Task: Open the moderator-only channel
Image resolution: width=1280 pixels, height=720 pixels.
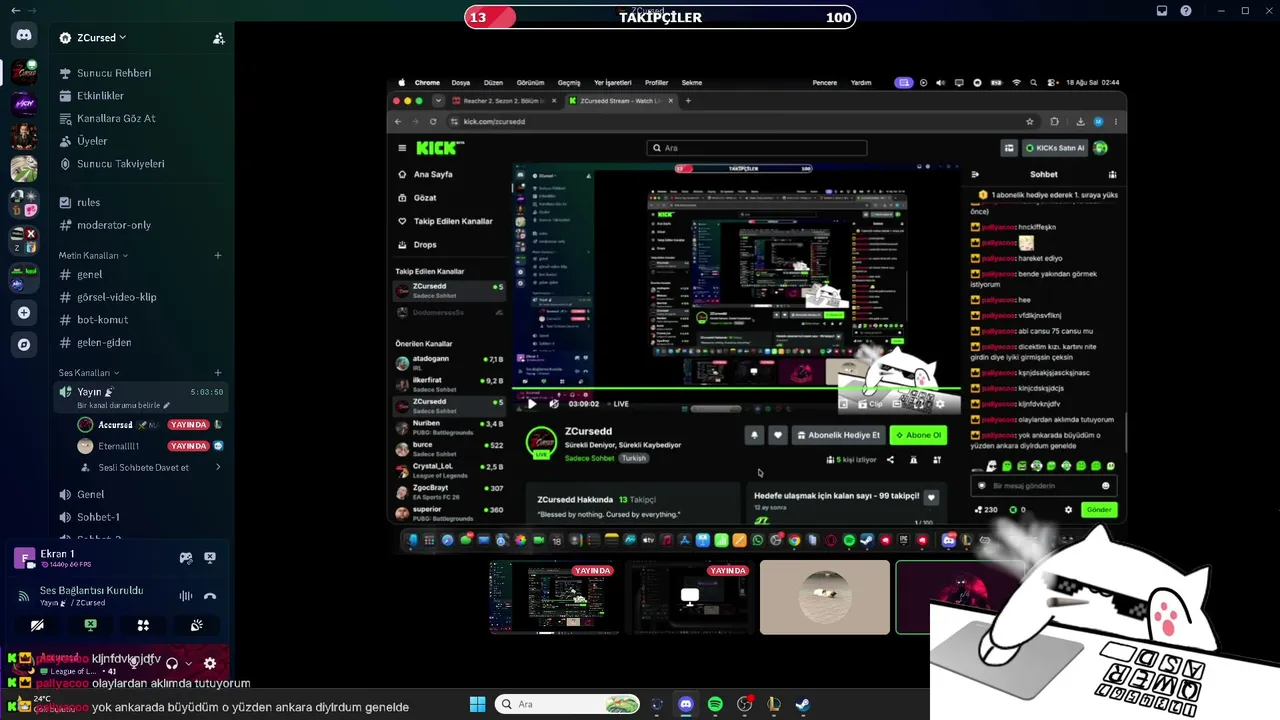Action: 141,225
